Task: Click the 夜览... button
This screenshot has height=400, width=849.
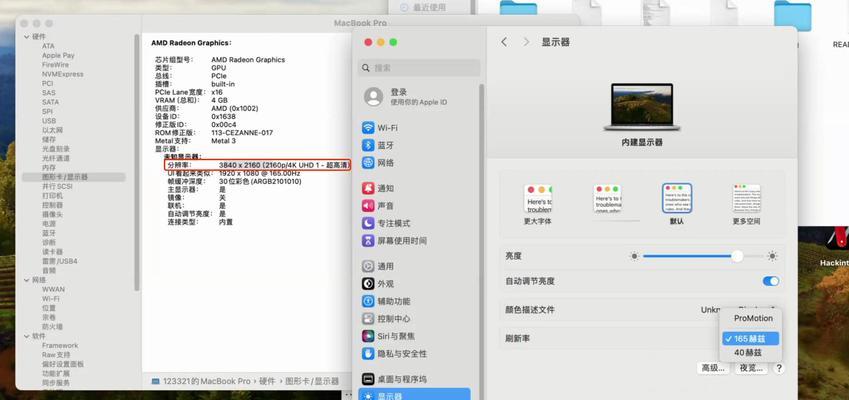Action: coord(752,368)
